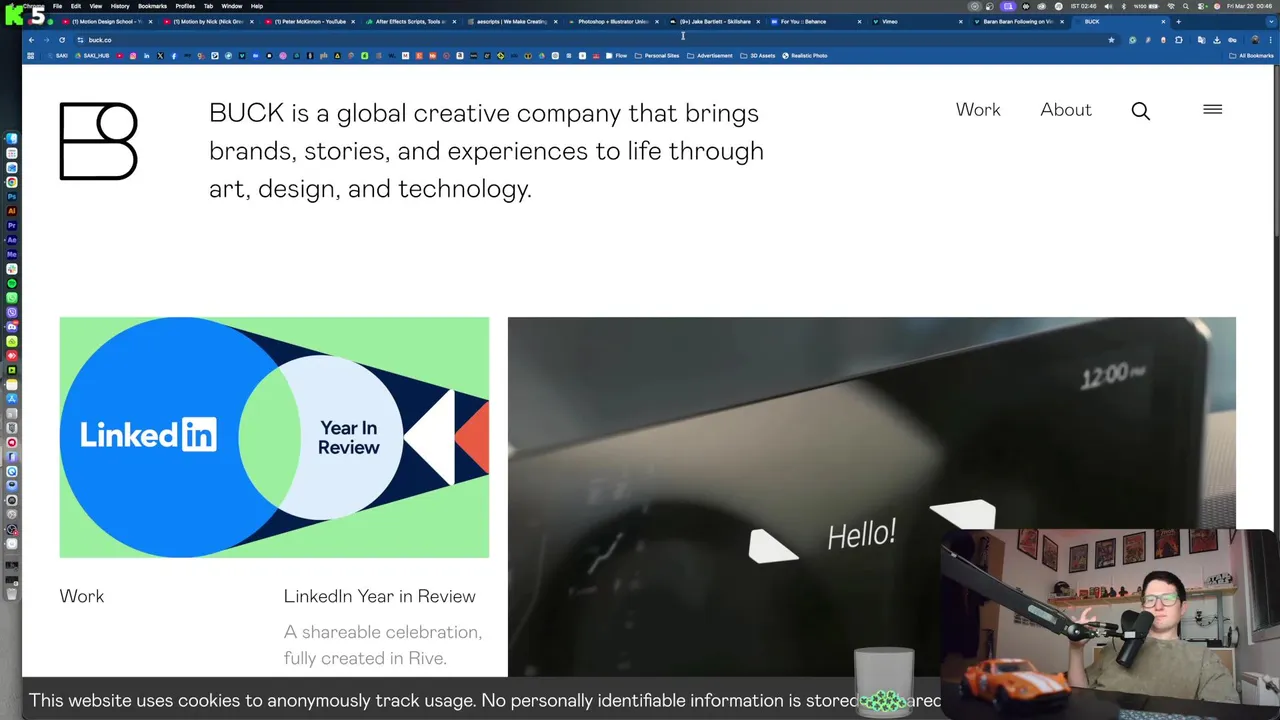Image resolution: width=1280 pixels, height=720 pixels.
Task: Go back one page in Chrome
Action: coord(31,40)
